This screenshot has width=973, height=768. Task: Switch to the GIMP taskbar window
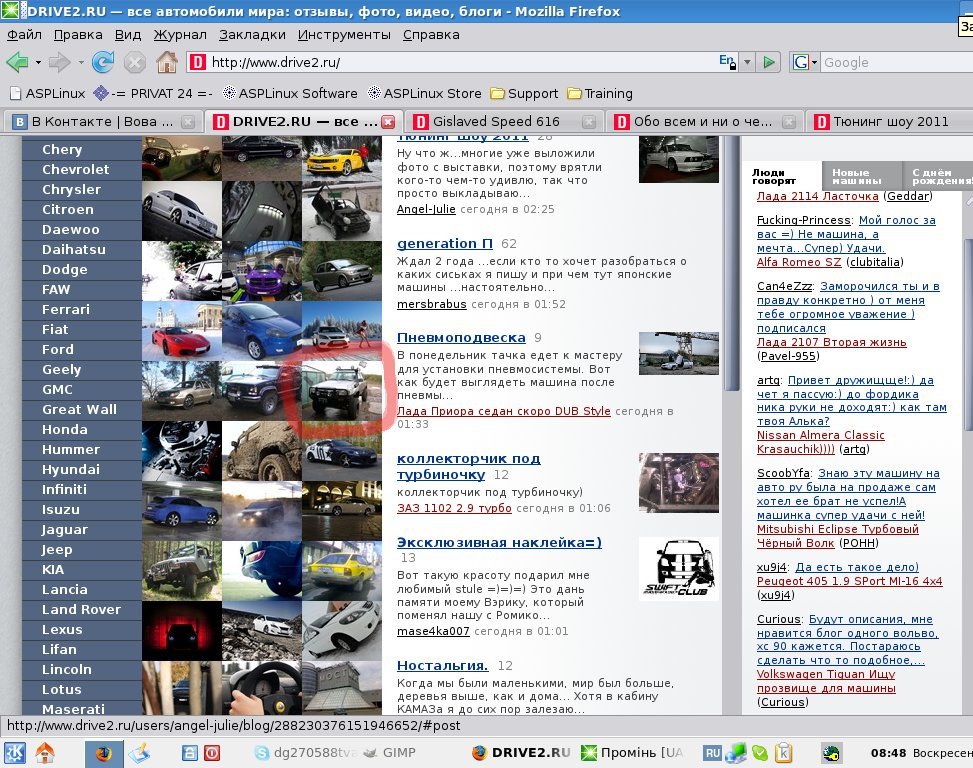point(389,753)
